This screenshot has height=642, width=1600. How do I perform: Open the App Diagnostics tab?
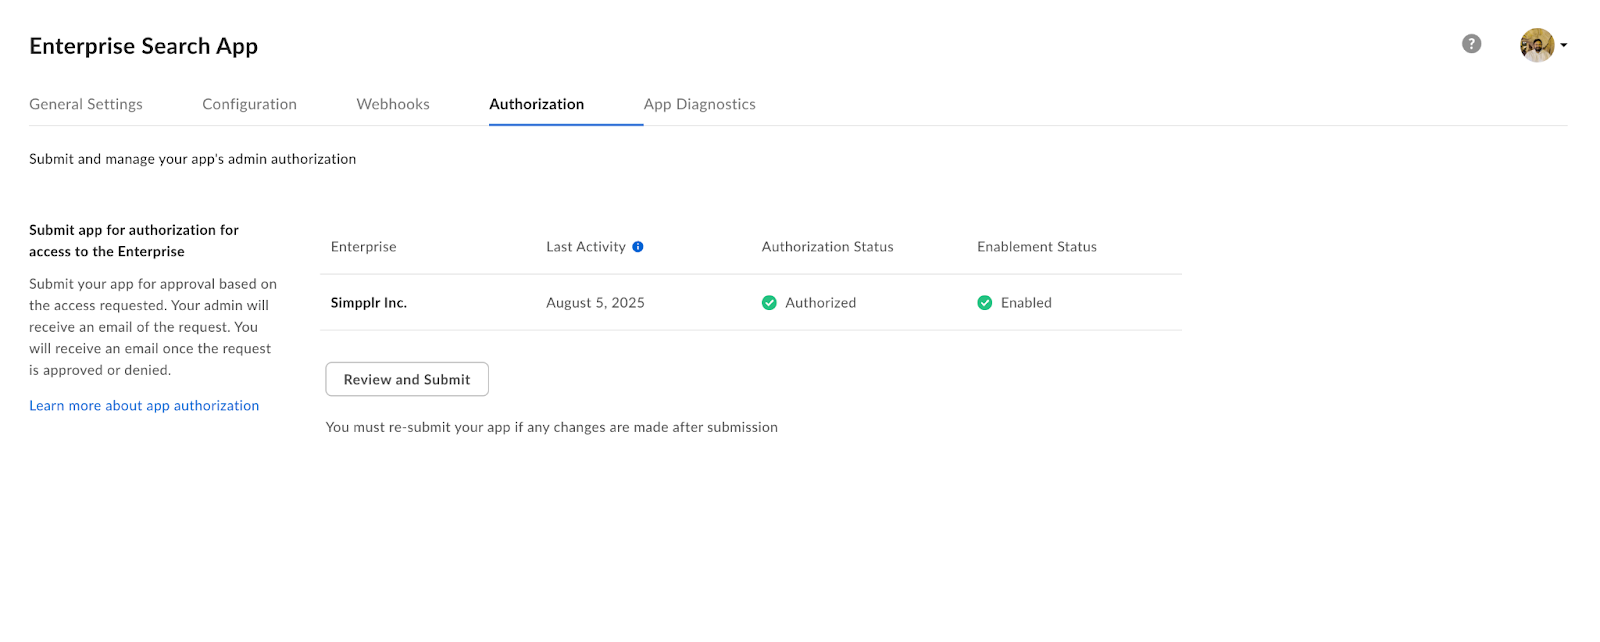click(699, 104)
